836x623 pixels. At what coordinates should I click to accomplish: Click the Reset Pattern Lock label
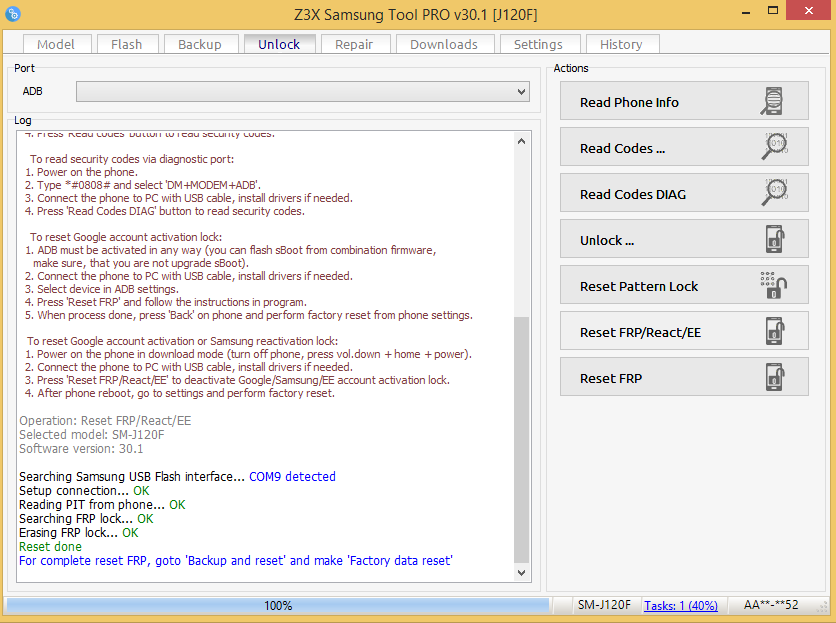point(639,286)
